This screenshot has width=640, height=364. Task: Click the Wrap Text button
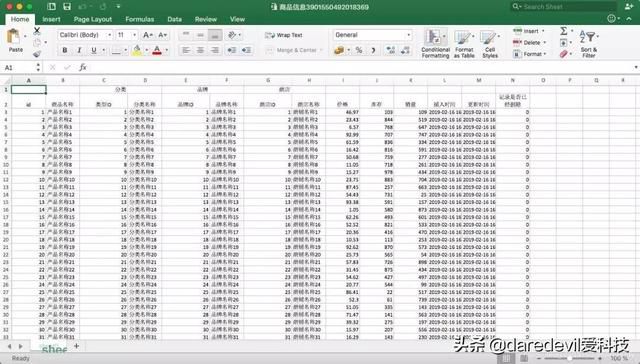pos(284,35)
